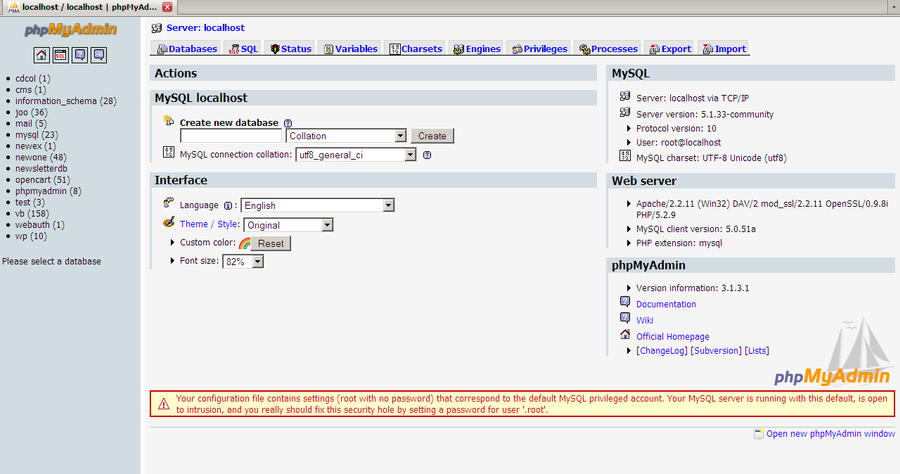This screenshot has height=474, width=900.
Task: Open the Language dropdown
Action: pos(317,205)
